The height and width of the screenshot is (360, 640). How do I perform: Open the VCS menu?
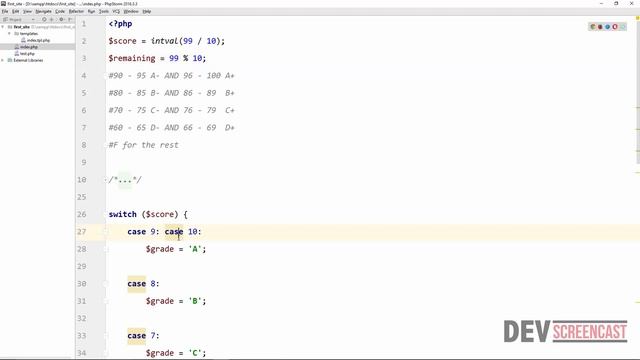click(116, 11)
